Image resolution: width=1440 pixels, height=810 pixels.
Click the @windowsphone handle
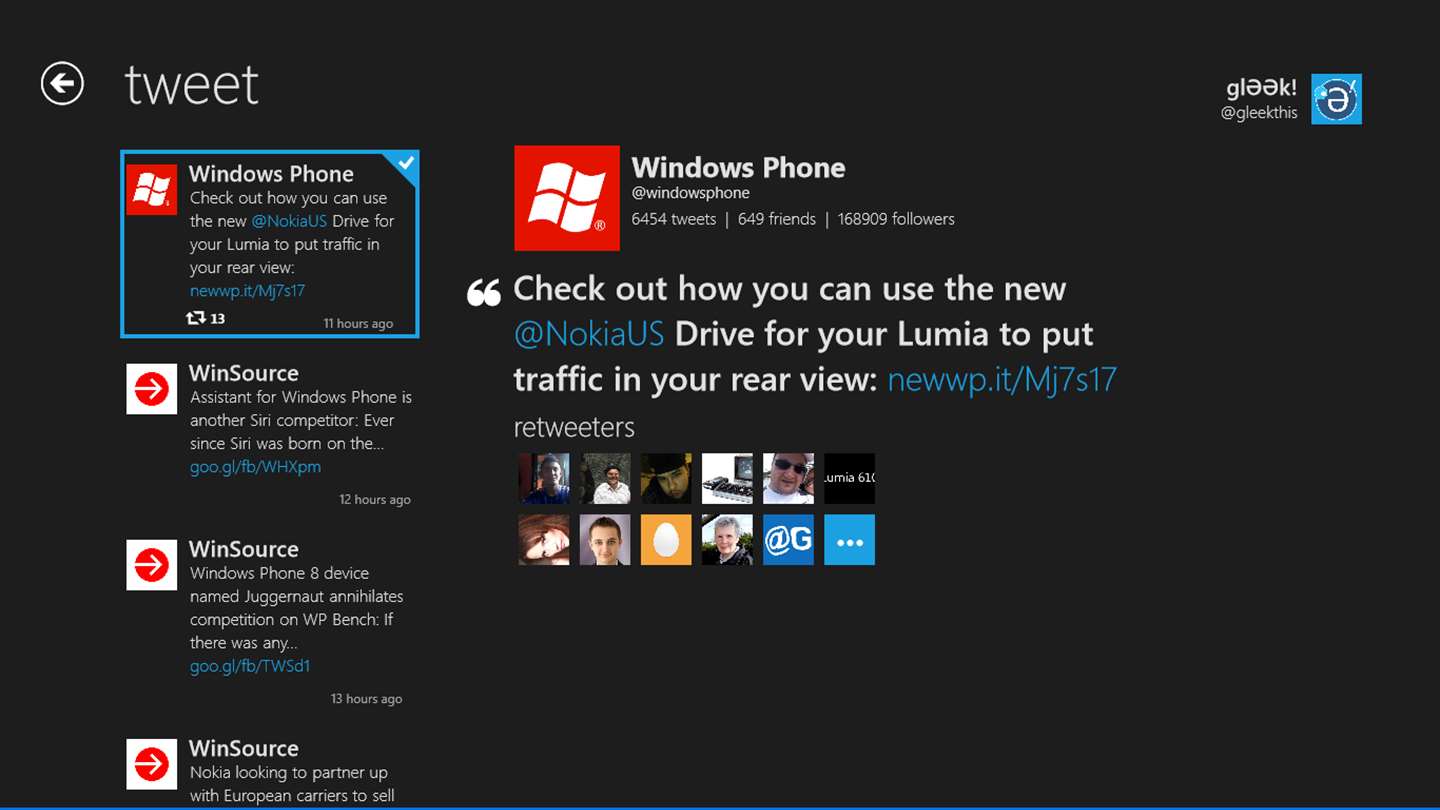690,193
